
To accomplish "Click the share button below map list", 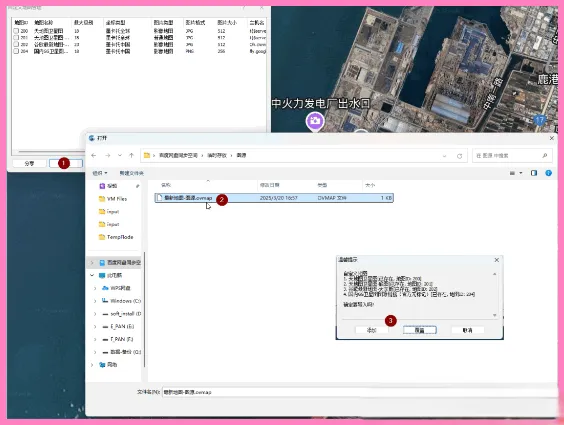I will 29,163.
